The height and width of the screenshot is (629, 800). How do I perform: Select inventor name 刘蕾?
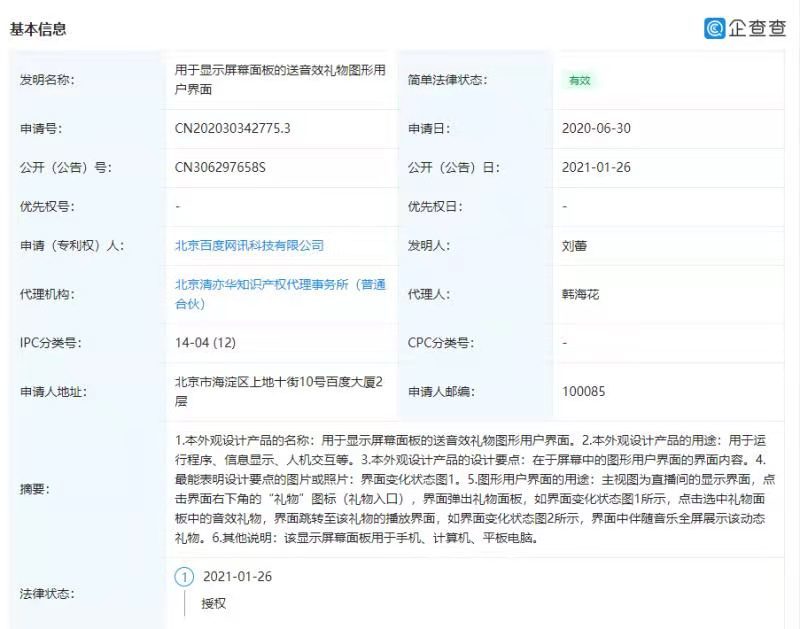point(574,246)
